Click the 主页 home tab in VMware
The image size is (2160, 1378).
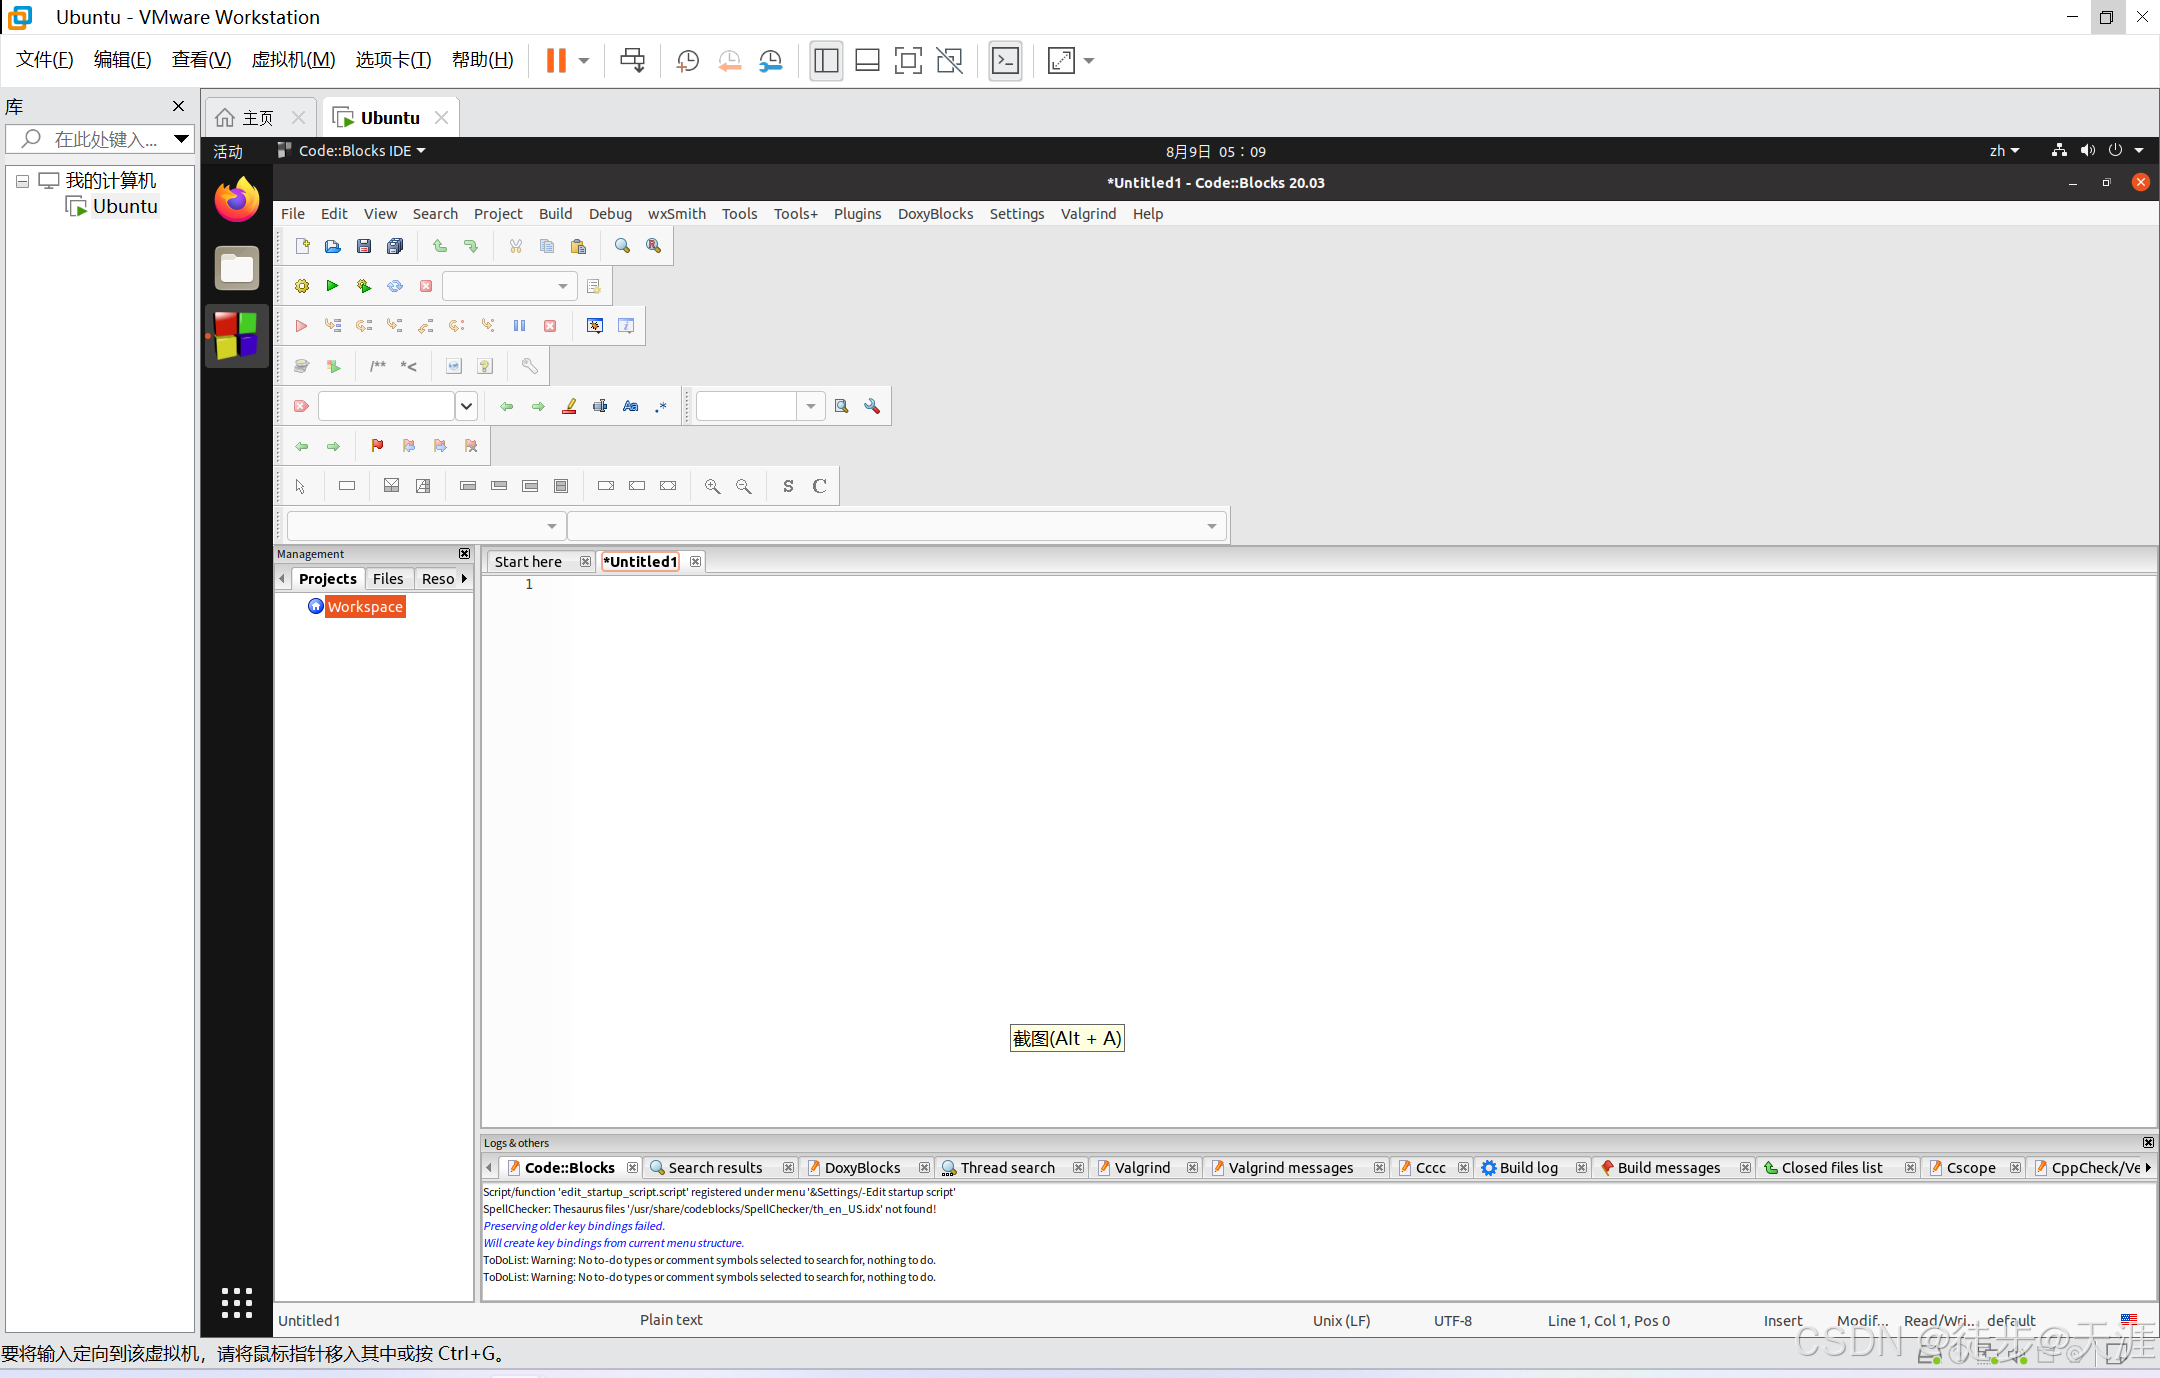[257, 118]
